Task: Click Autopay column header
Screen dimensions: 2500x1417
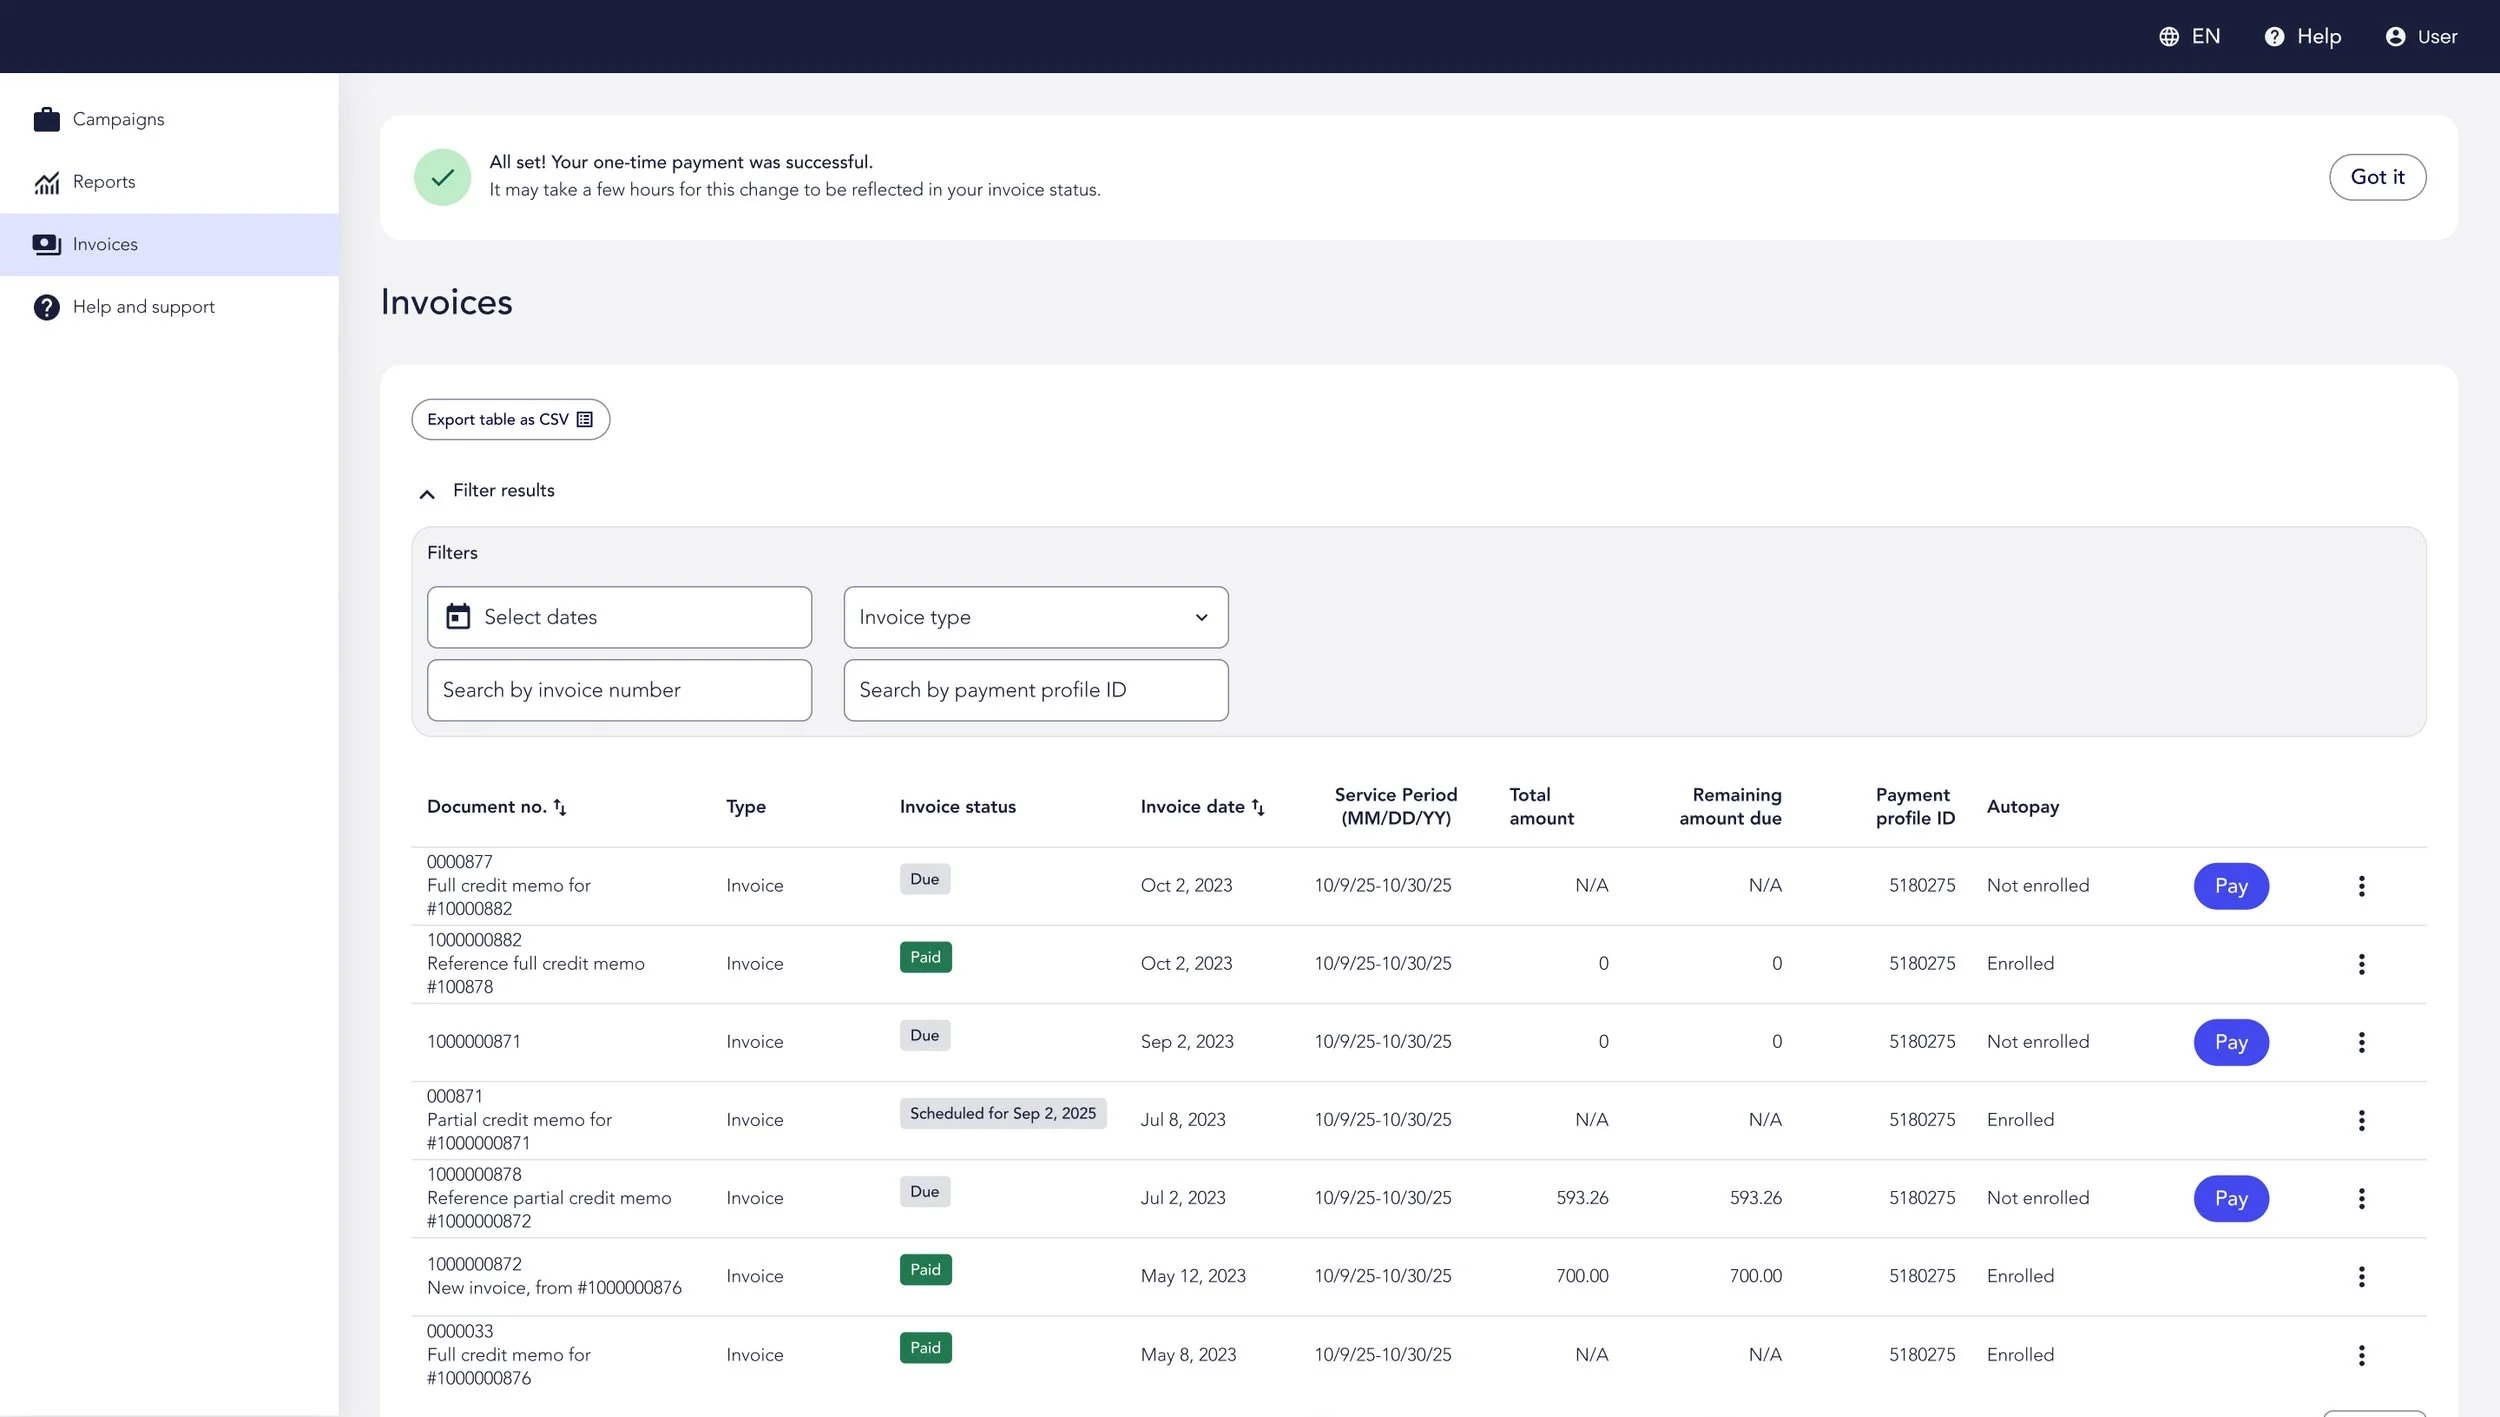Action: click(2022, 807)
